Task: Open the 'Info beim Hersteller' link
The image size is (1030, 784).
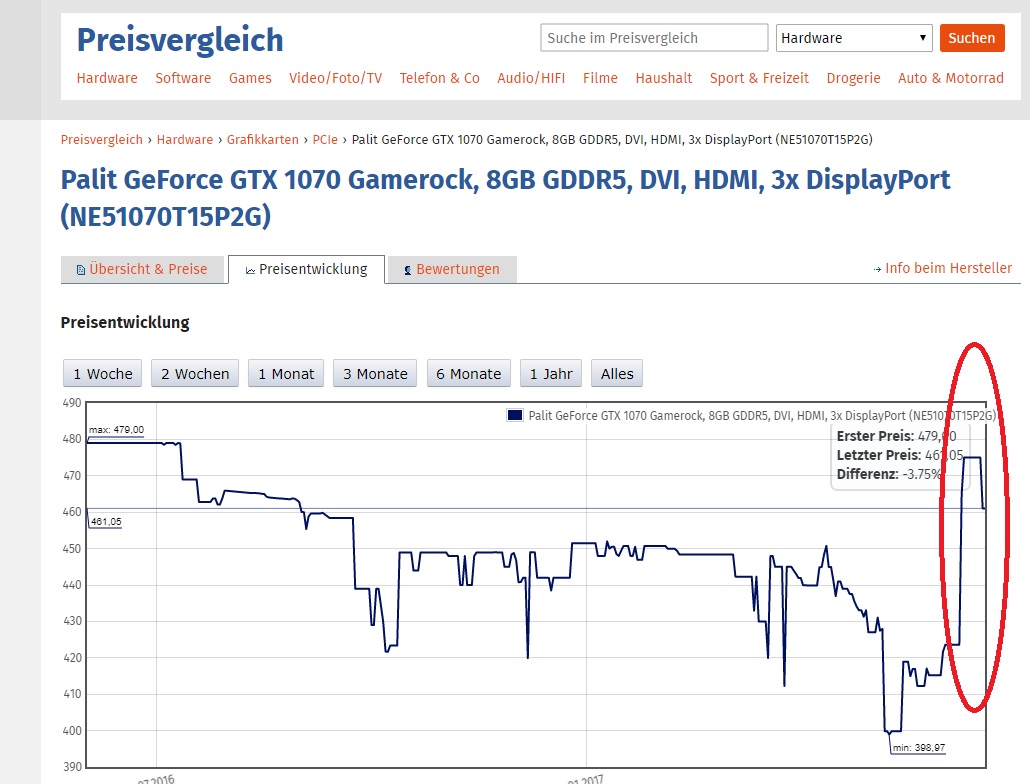Action: (948, 268)
